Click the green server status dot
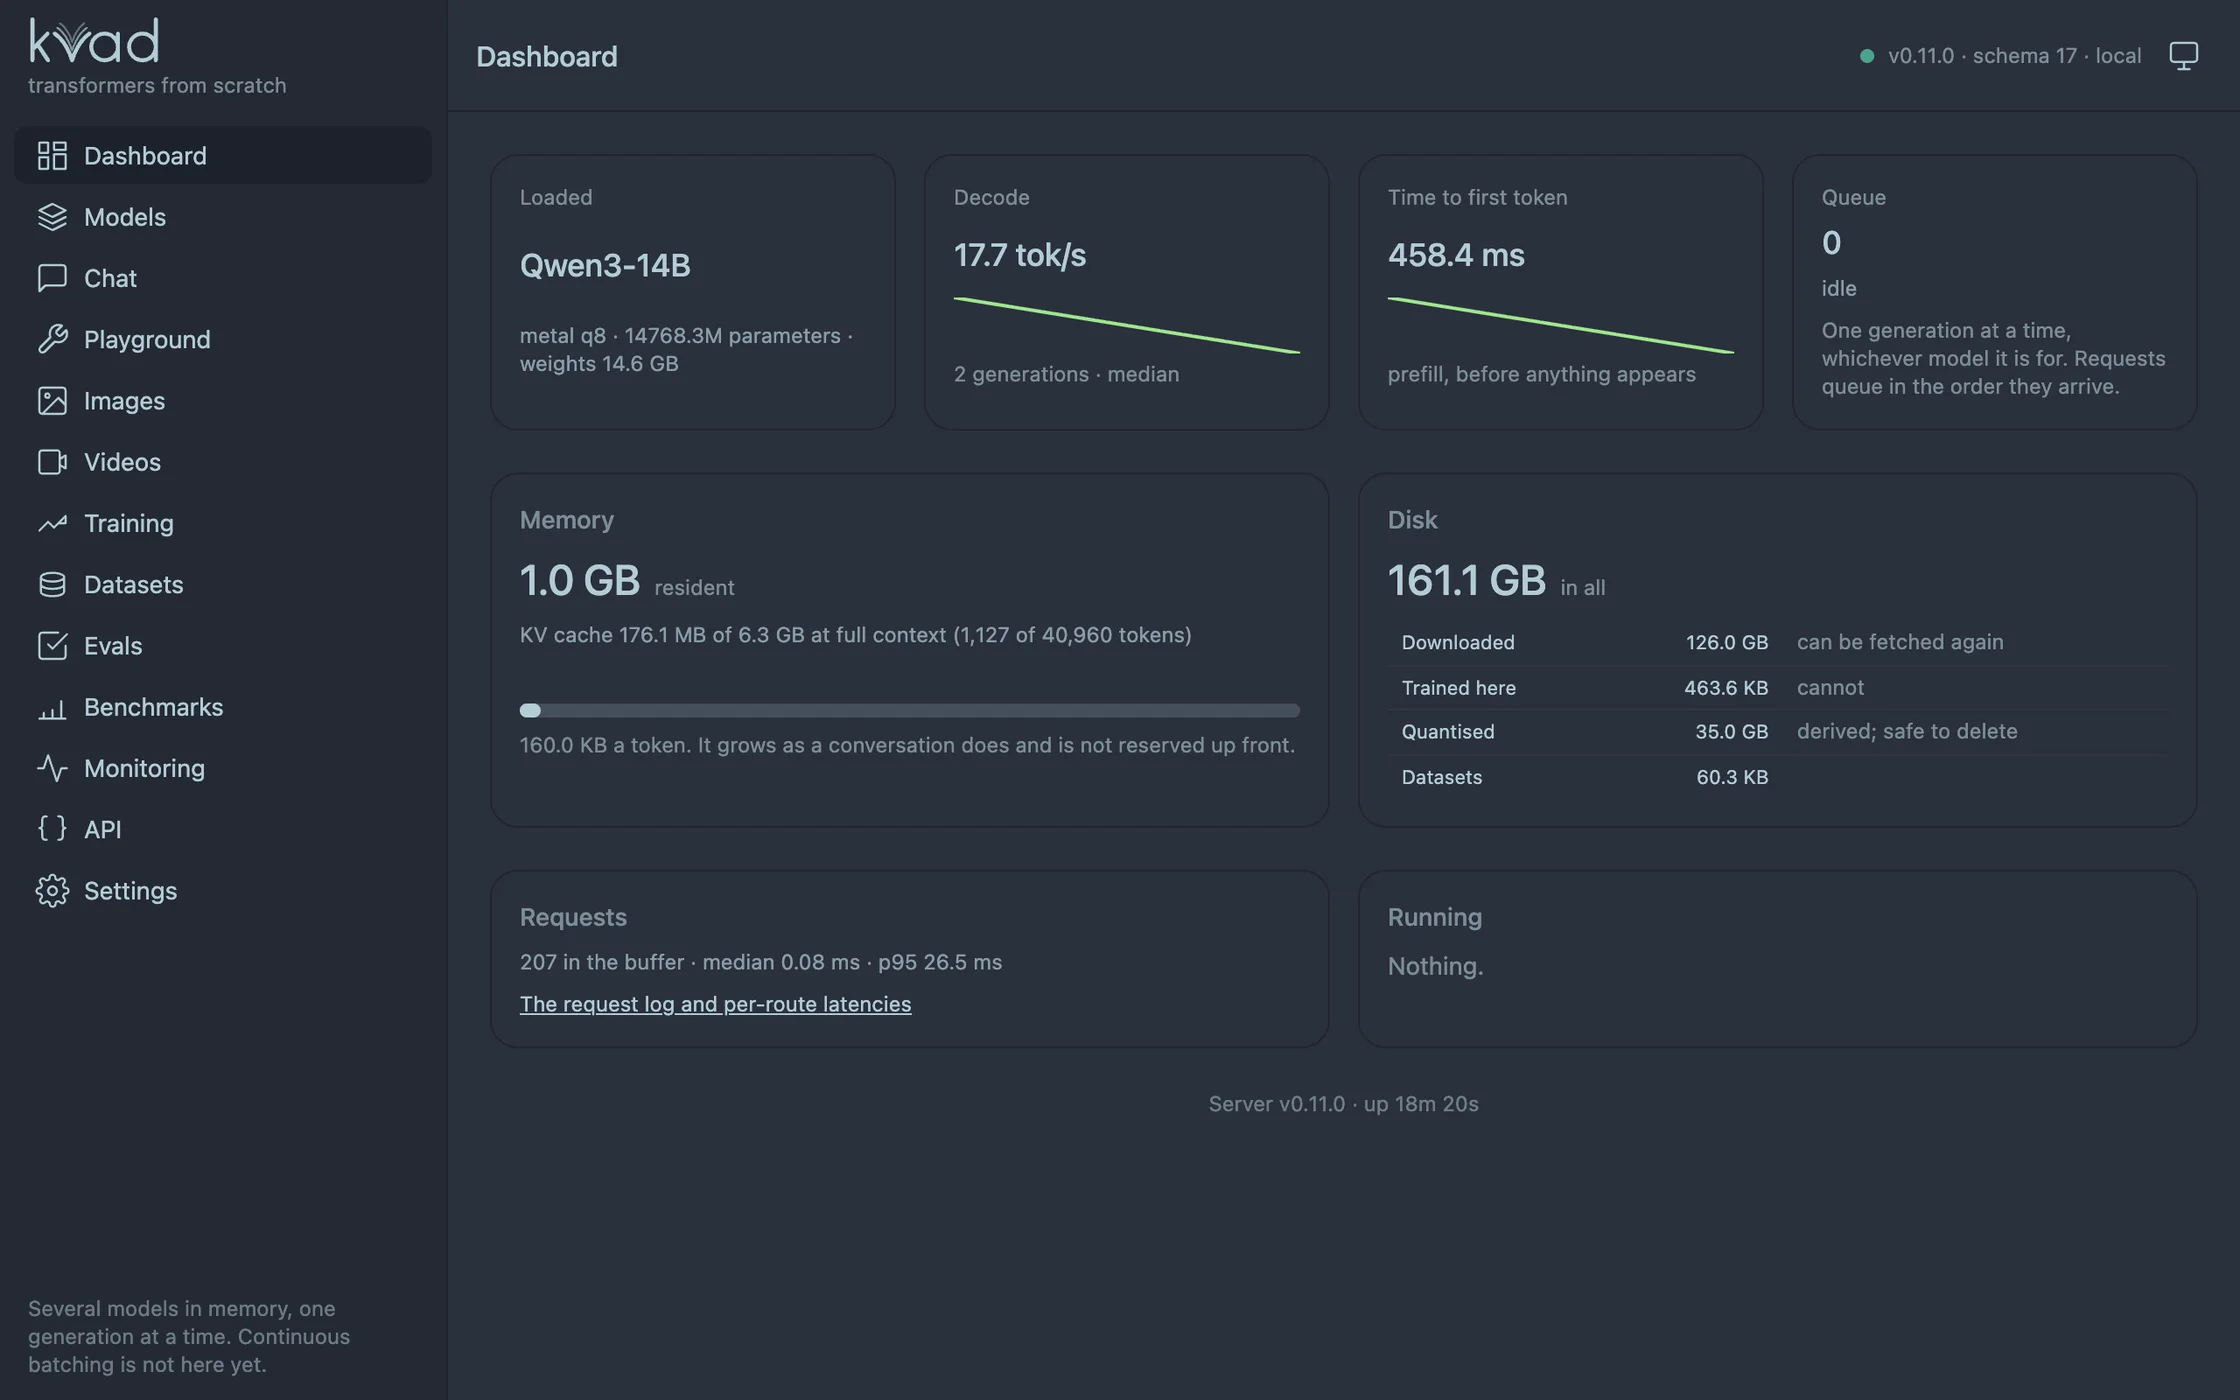This screenshot has height=1400, width=2240. [1866, 56]
